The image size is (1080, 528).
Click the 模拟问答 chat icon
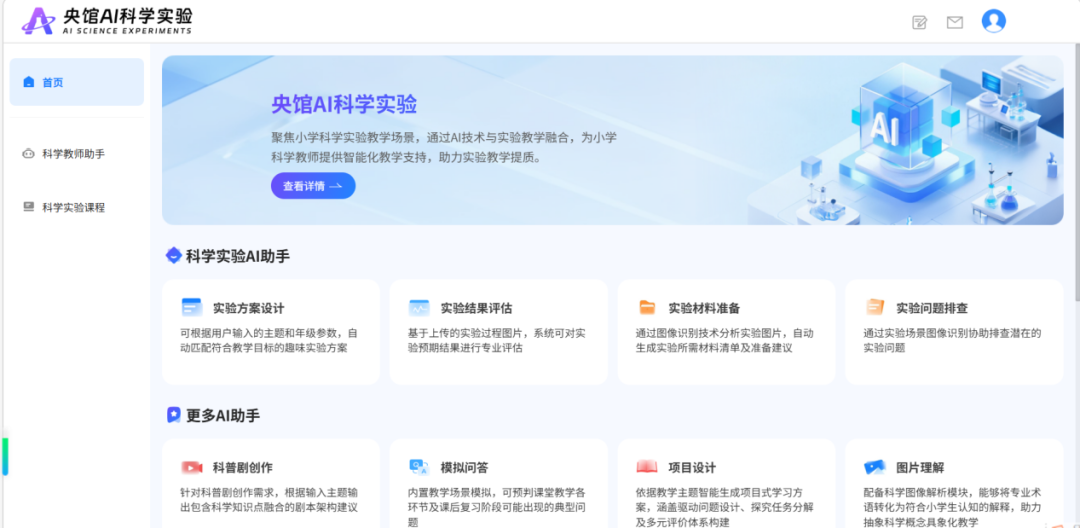point(419,467)
